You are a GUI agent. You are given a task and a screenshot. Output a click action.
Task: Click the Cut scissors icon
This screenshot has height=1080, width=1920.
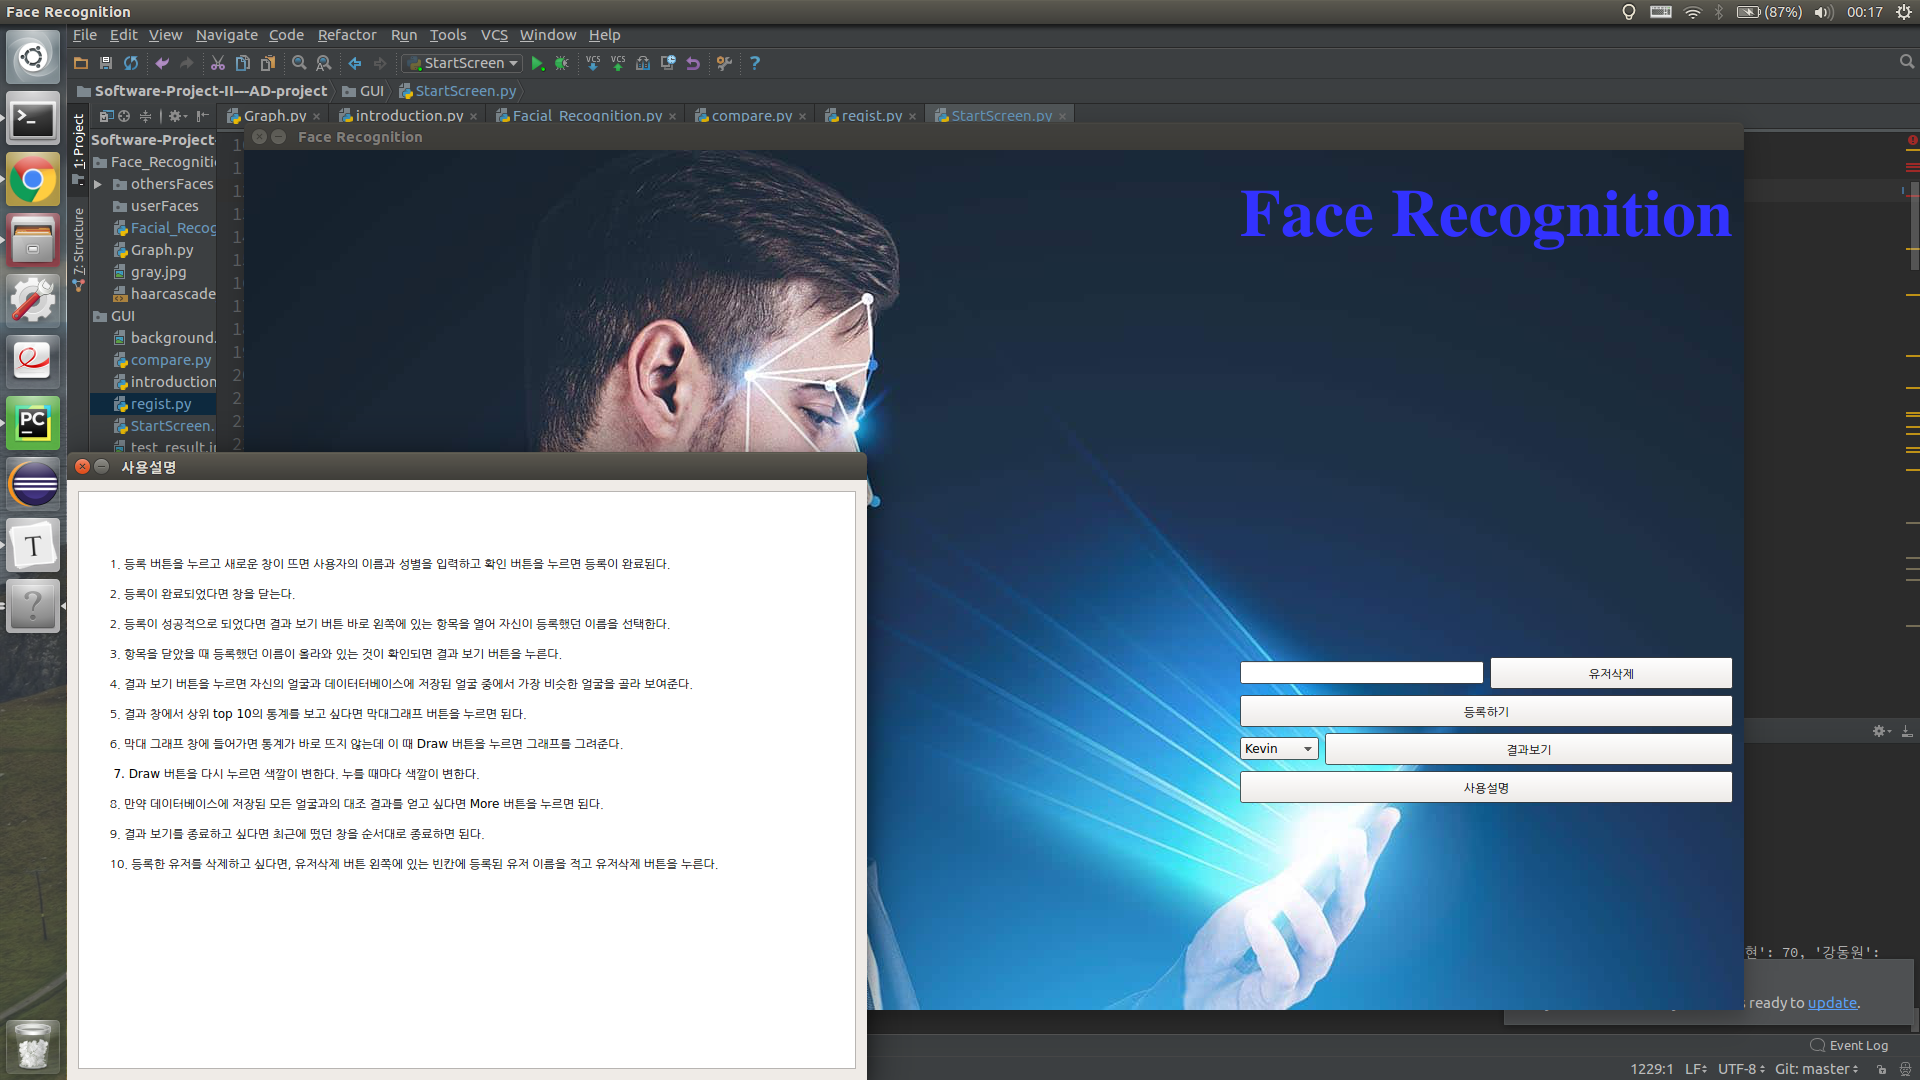point(217,63)
